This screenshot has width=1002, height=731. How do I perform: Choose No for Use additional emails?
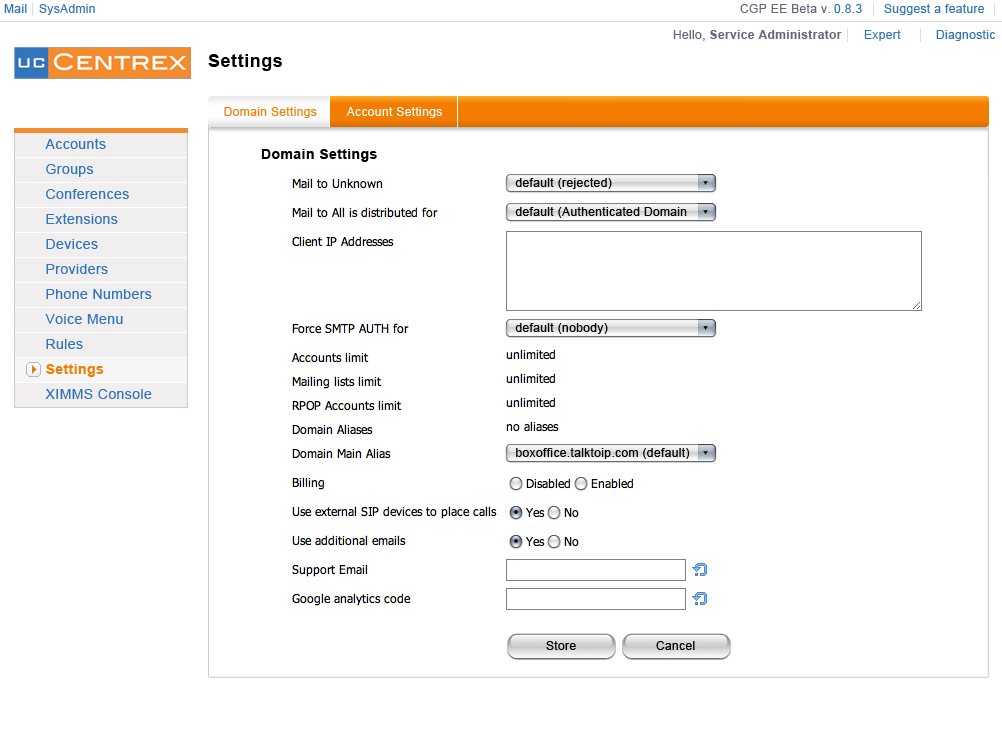[x=554, y=542]
